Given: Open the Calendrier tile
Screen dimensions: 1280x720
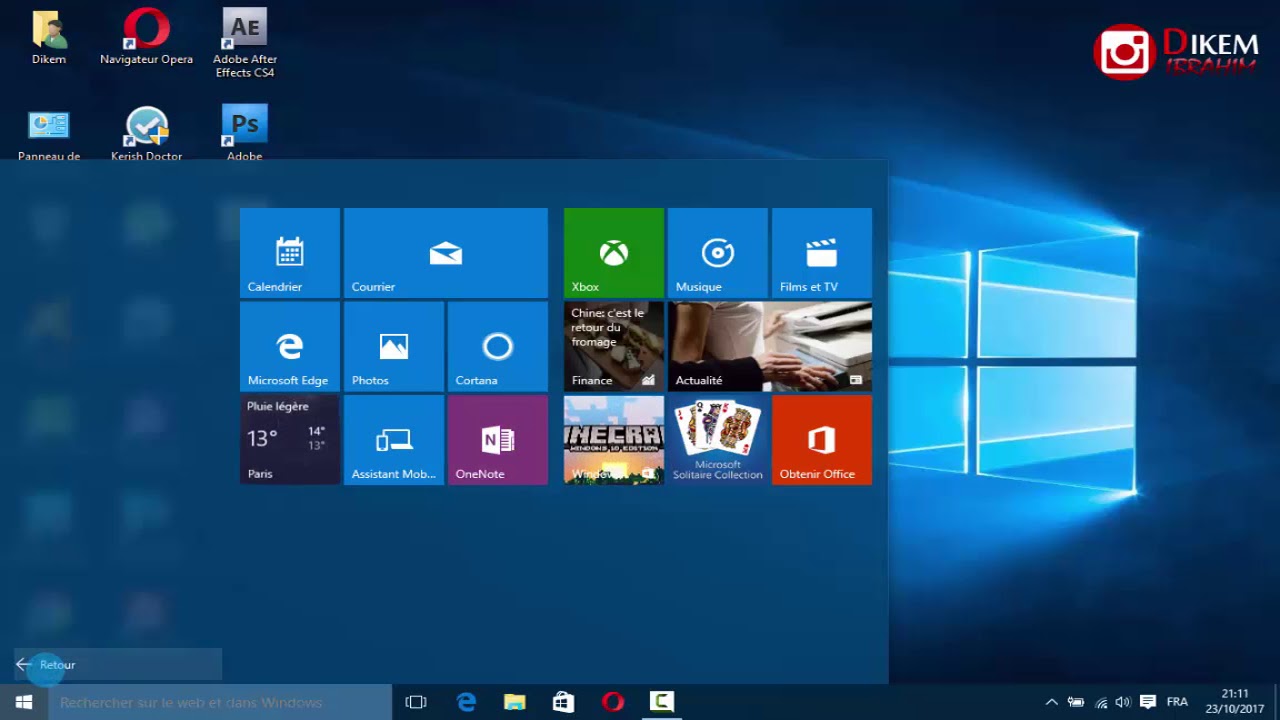Looking at the screenshot, I should (290, 253).
